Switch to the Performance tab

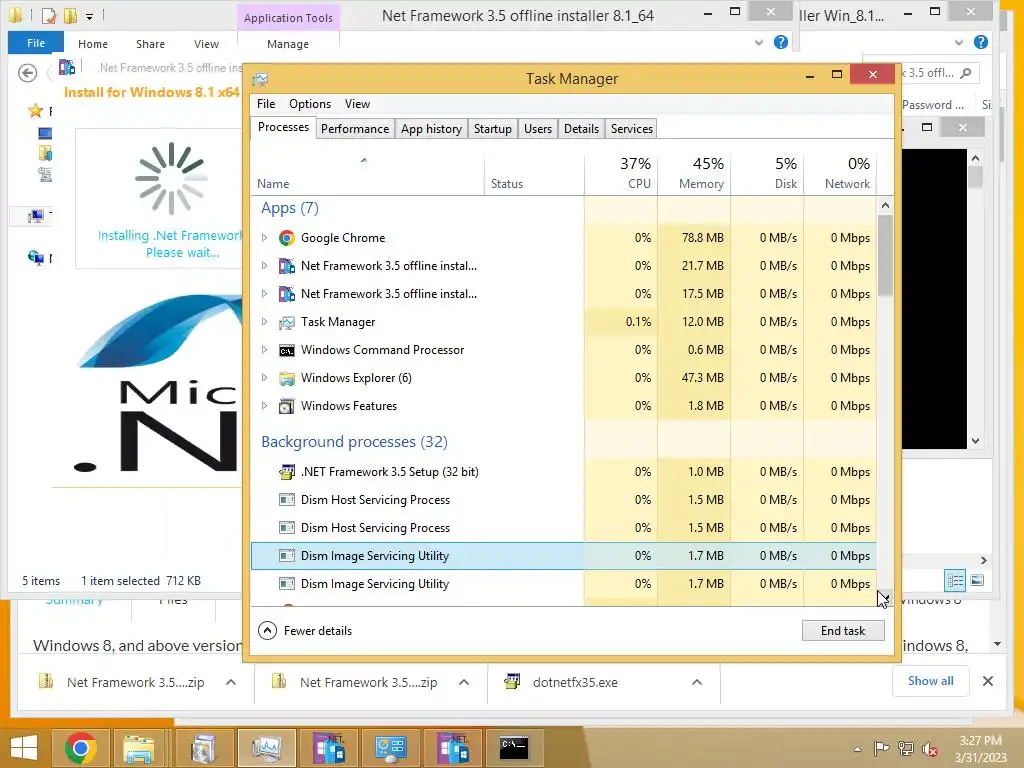[355, 129]
